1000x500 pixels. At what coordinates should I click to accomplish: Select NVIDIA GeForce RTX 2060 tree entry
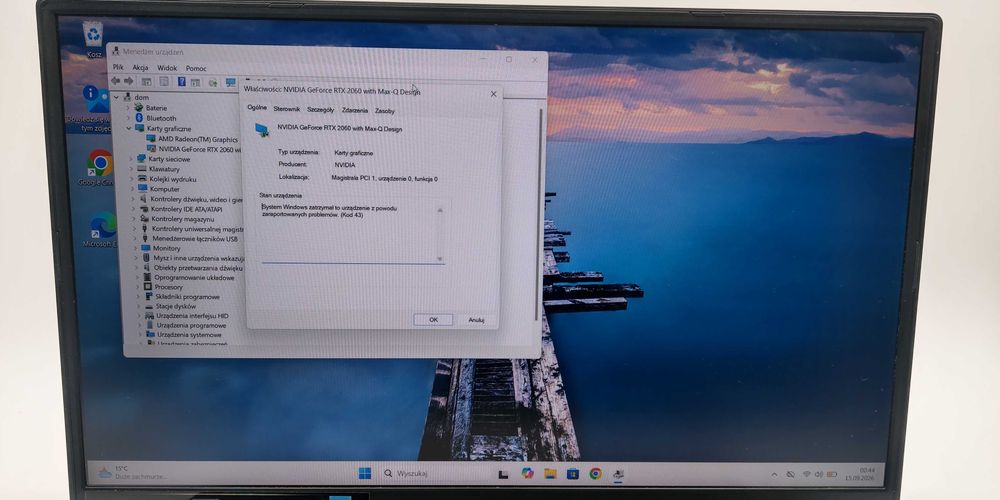click(200, 149)
